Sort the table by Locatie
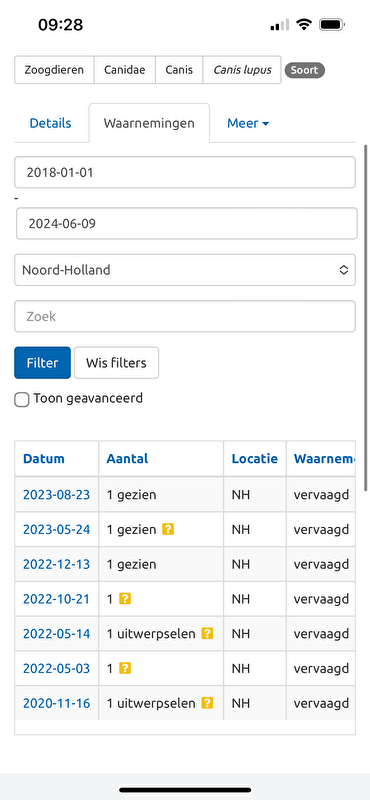Image resolution: width=370 pixels, height=800 pixels. (x=255, y=458)
